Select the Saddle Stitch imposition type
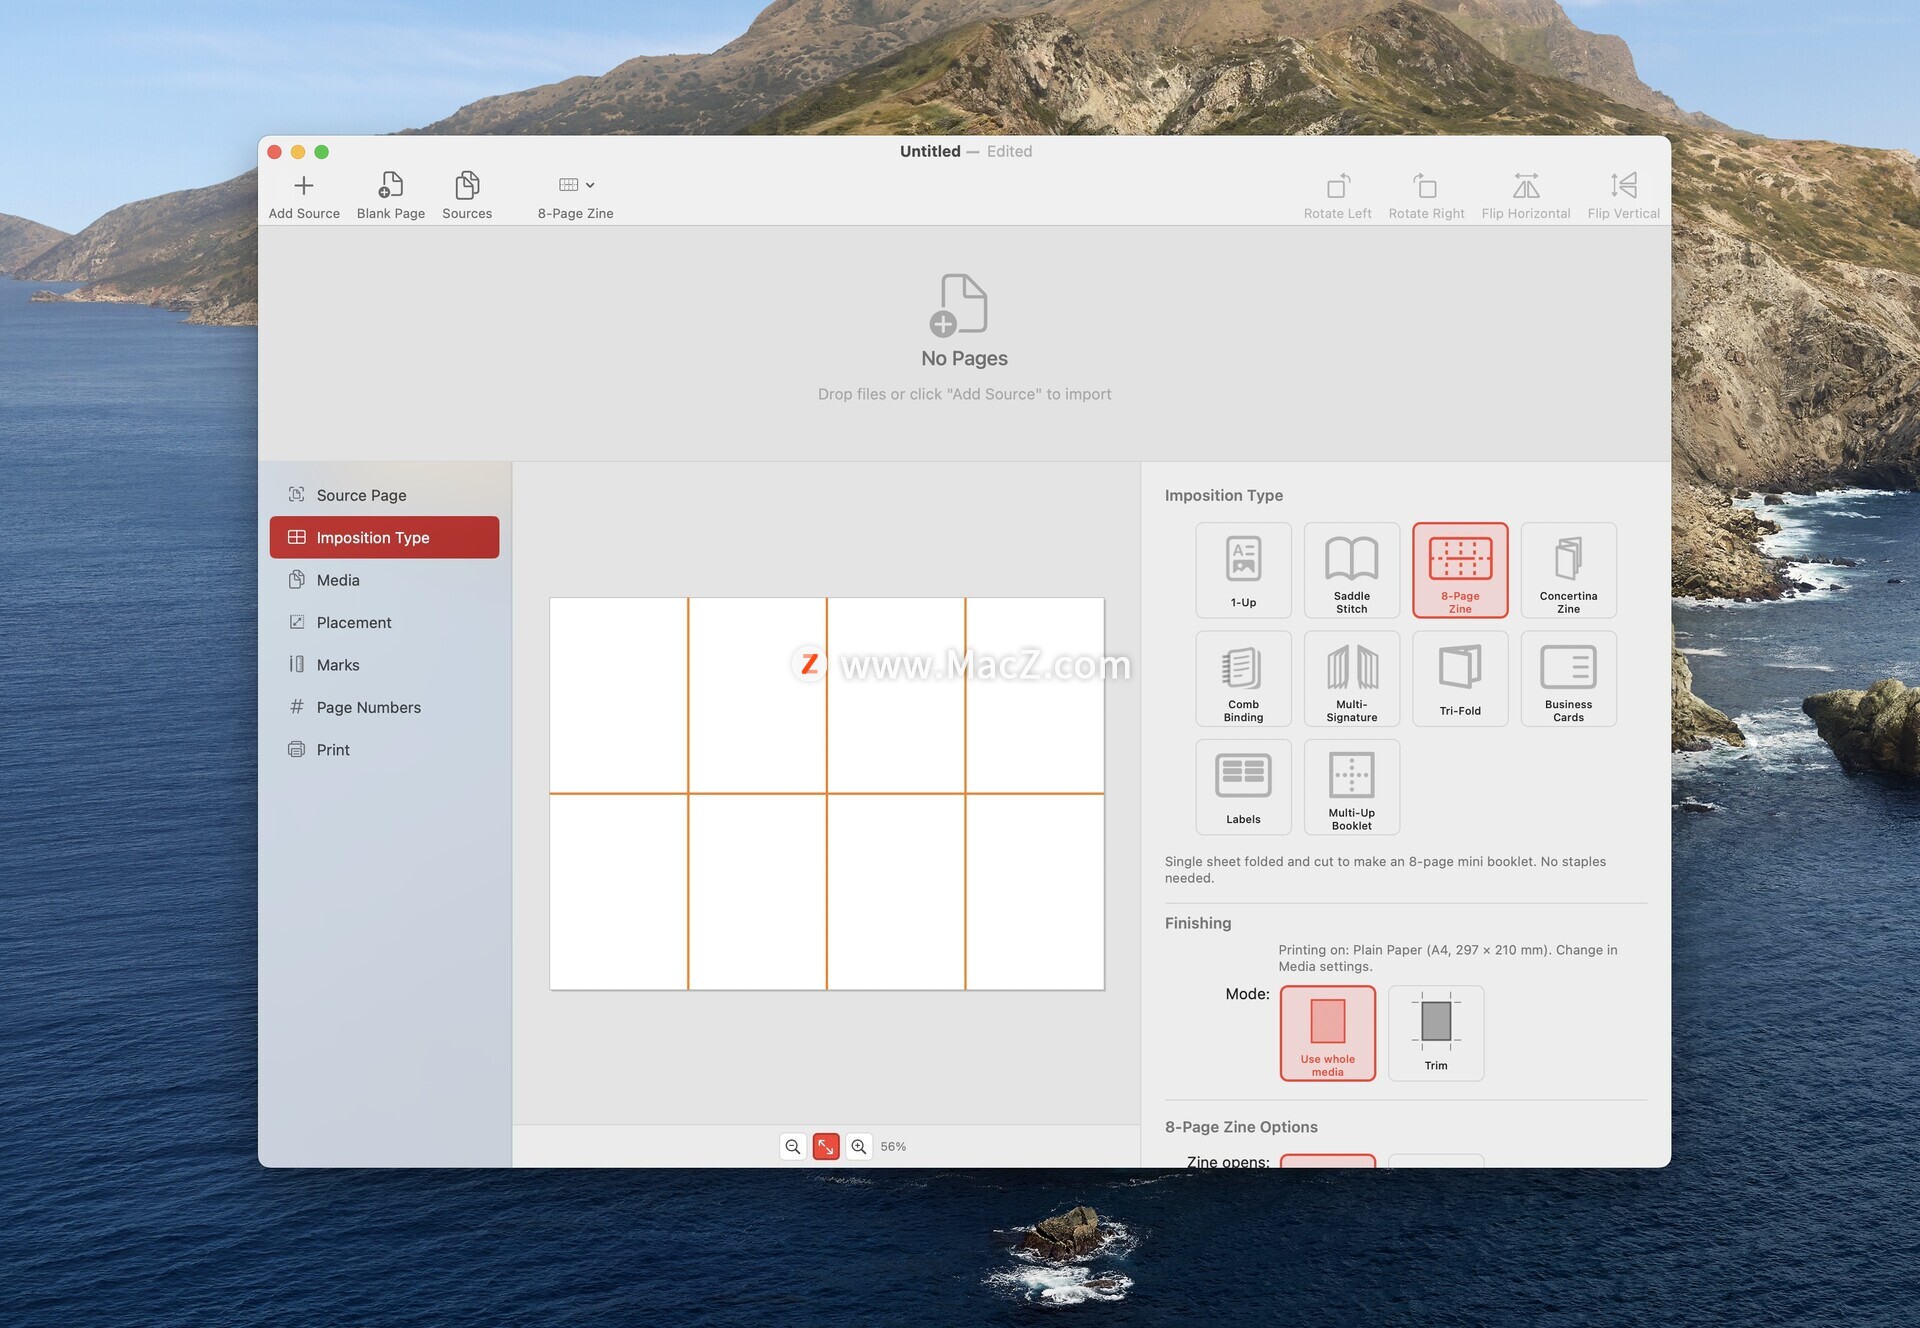1920x1328 pixels. 1351,570
